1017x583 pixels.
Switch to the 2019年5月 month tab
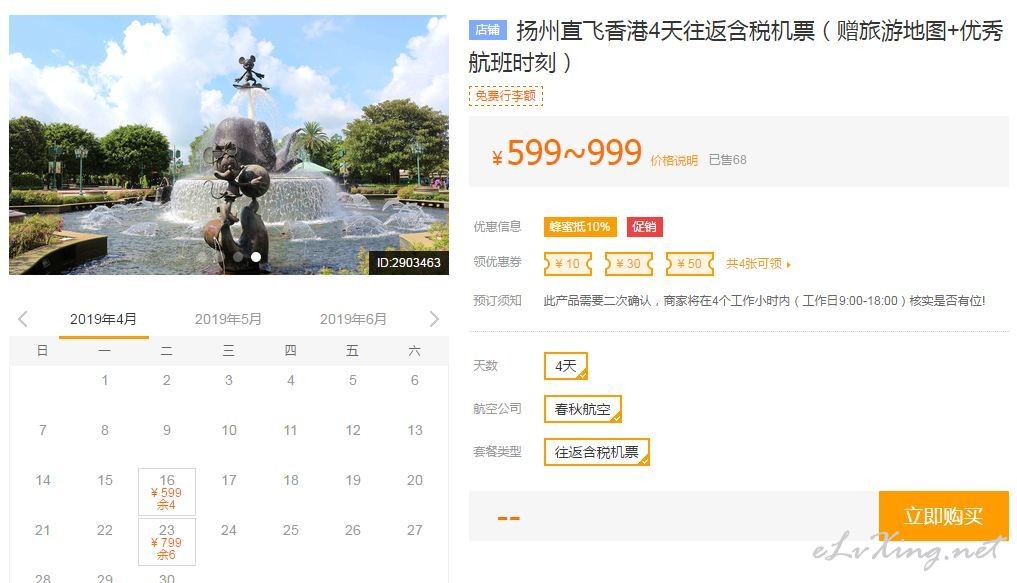tap(228, 319)
